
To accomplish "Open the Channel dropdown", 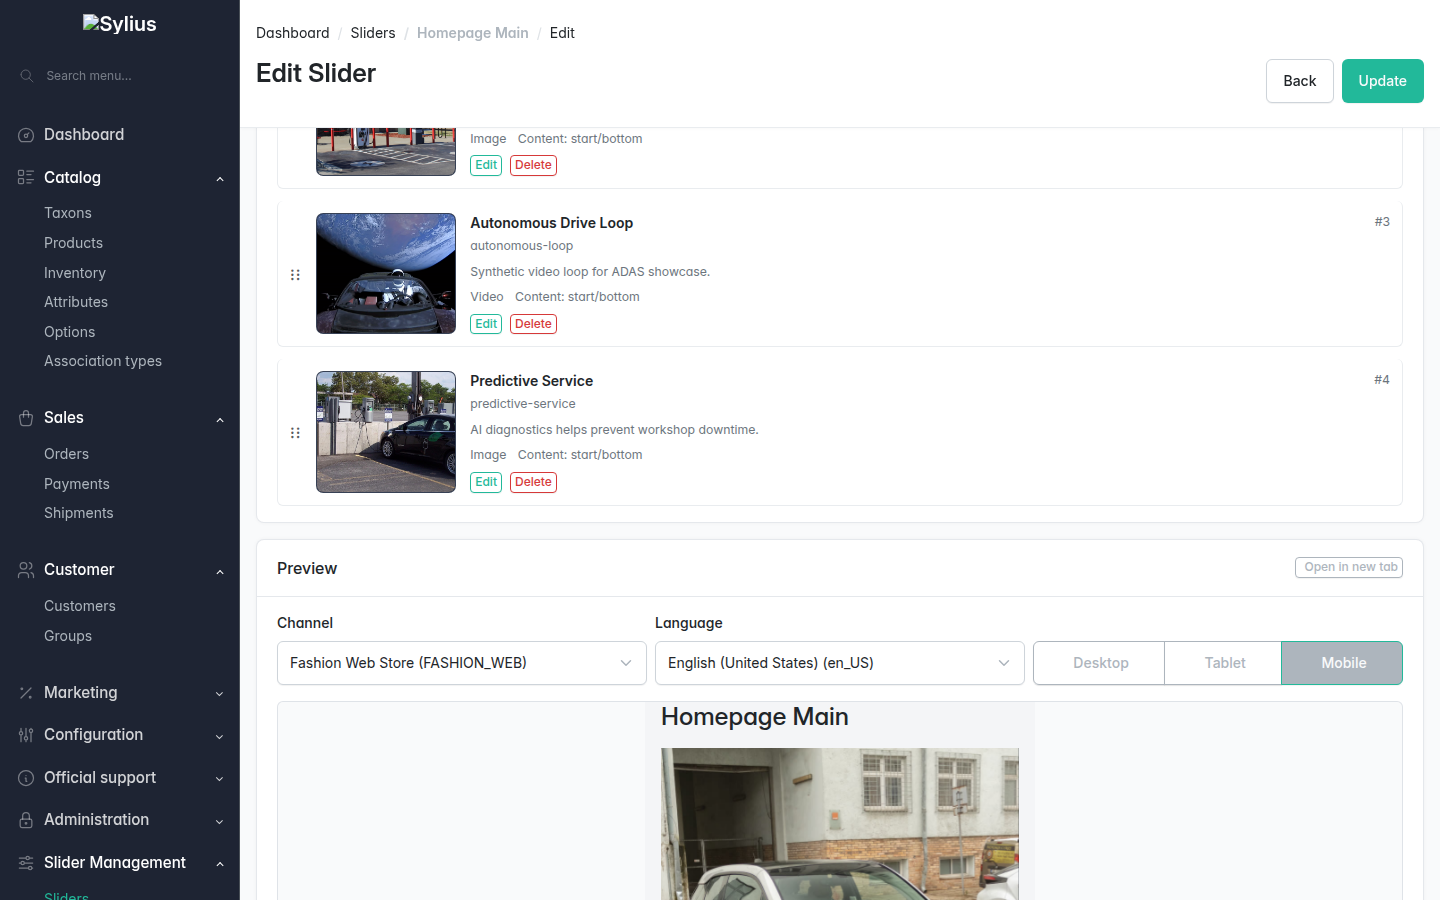I will click(x=462, y=663).
